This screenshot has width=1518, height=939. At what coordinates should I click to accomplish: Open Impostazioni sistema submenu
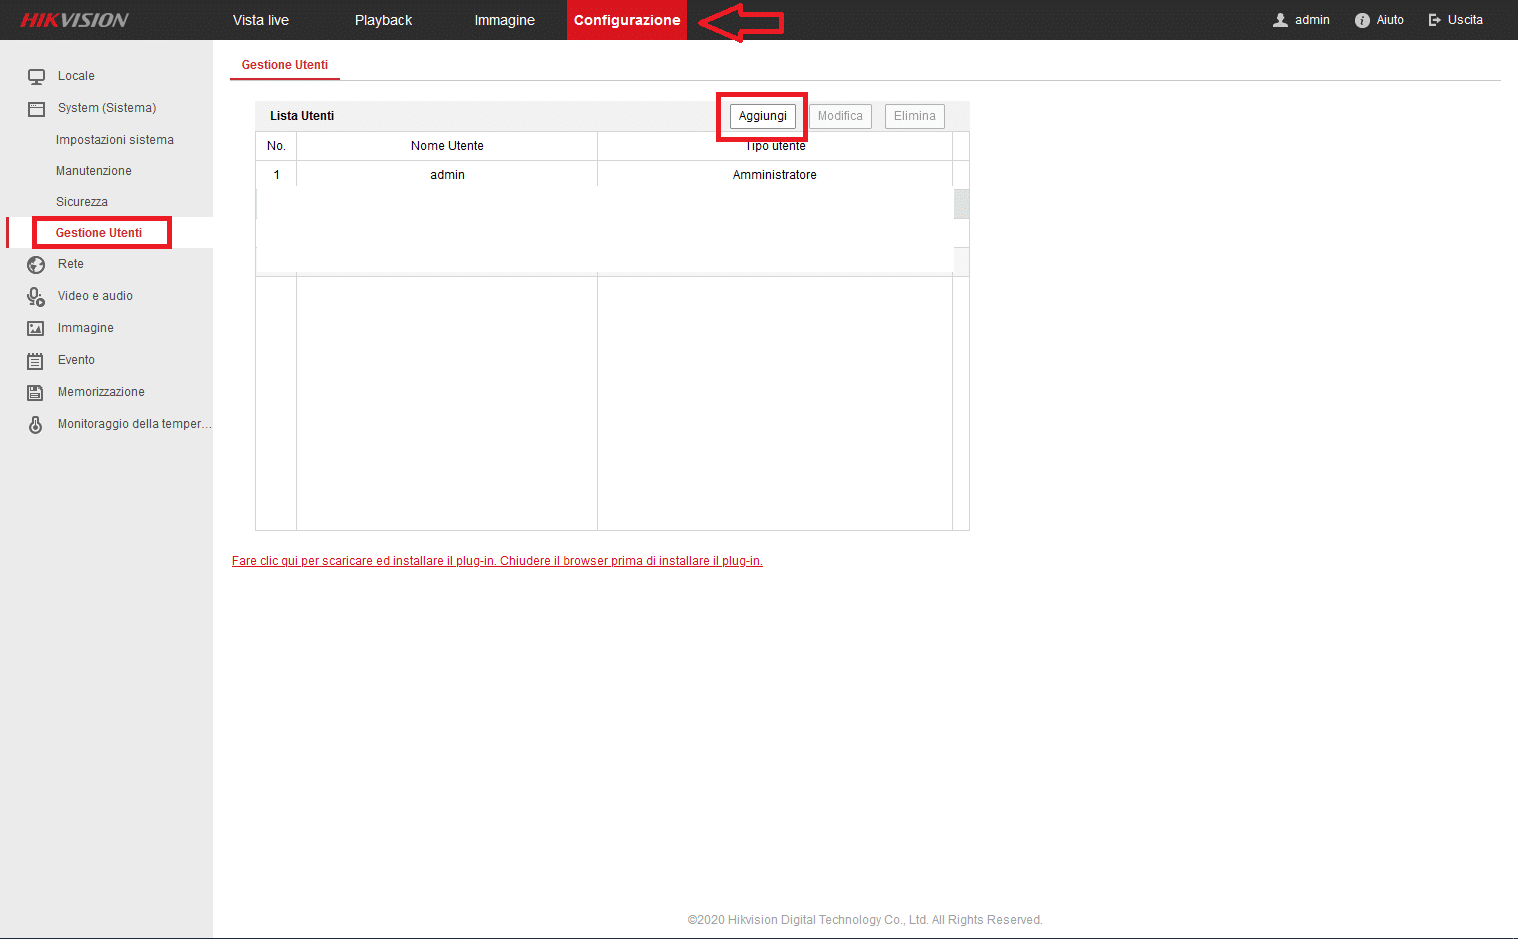coord(115,140)
